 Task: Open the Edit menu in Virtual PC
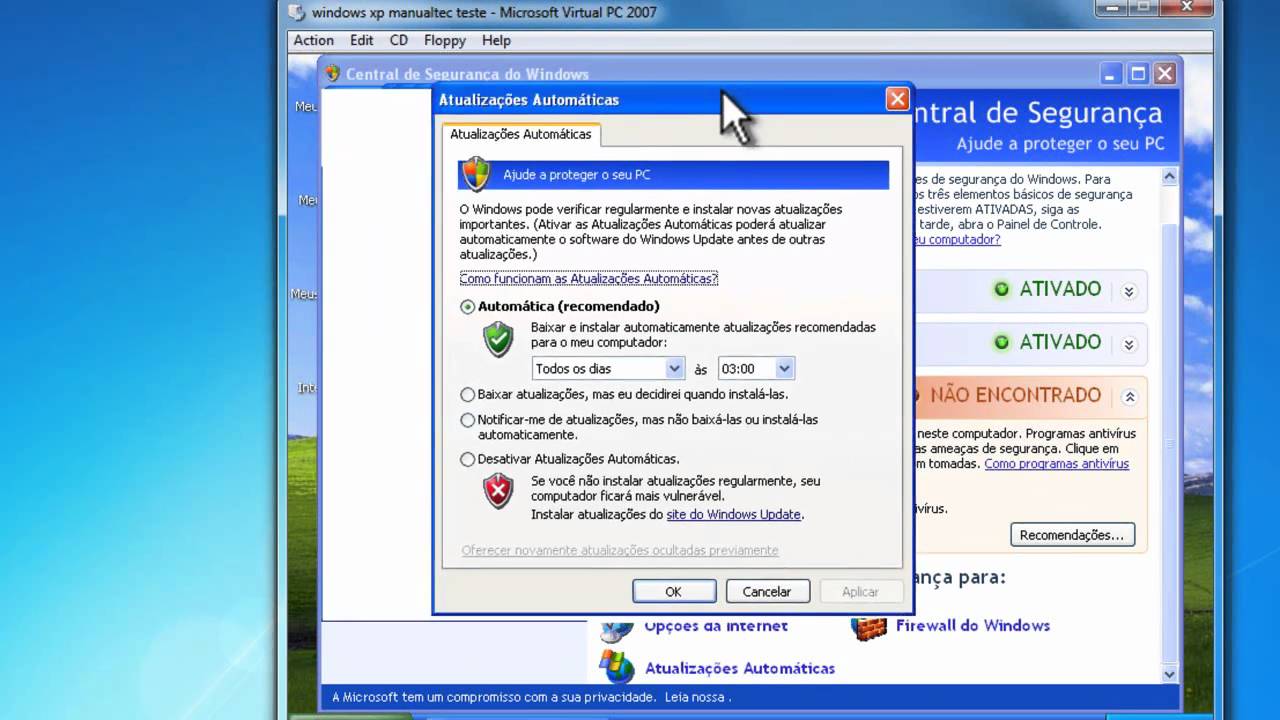point(362,41)
